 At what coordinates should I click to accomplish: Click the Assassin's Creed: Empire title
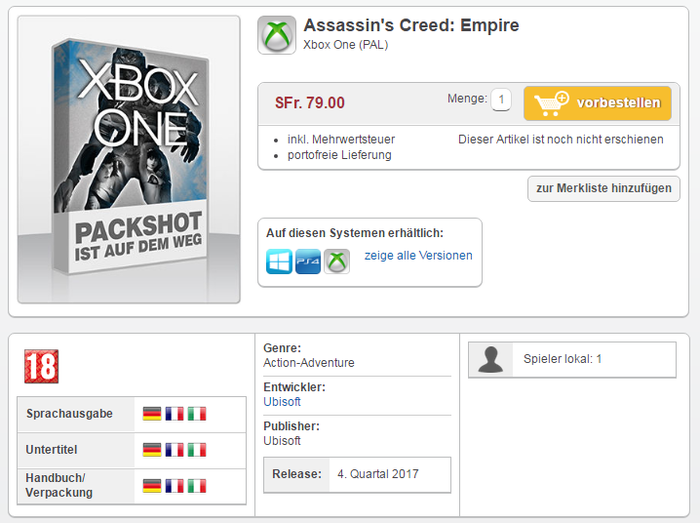coord(411,25)
